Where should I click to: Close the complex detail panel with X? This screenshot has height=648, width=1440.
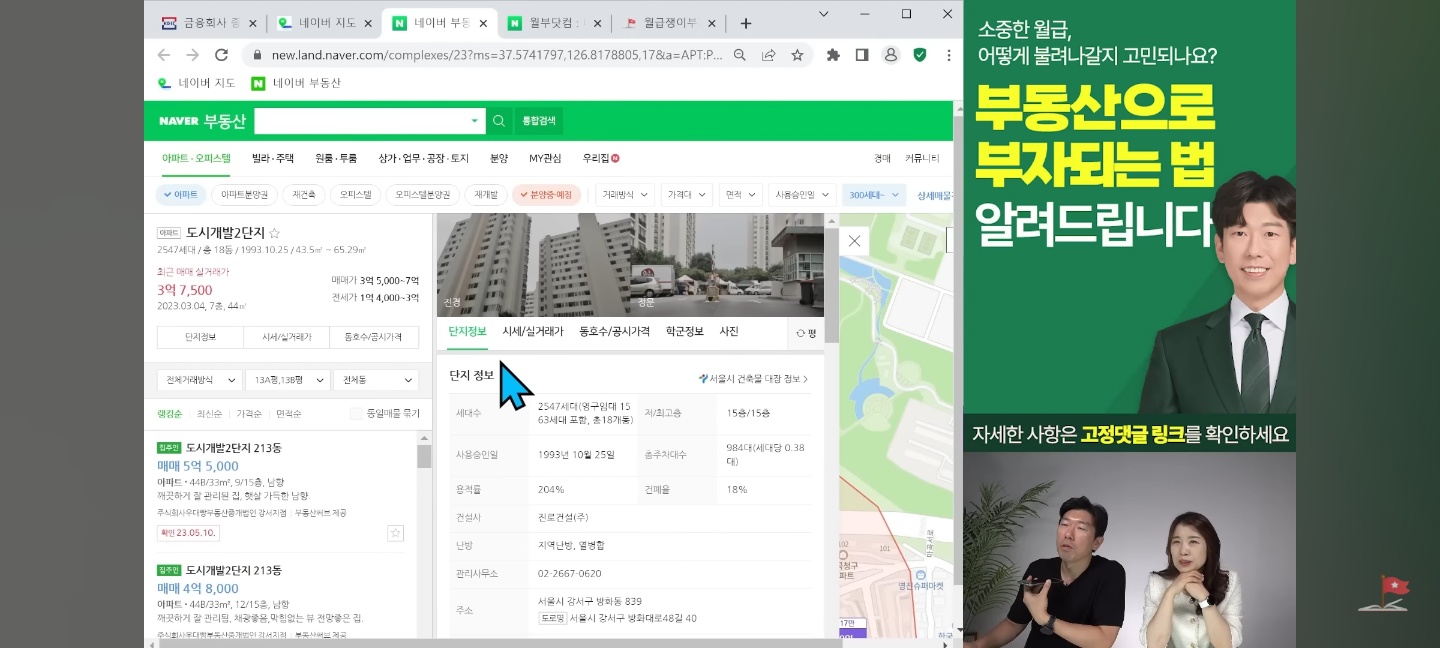(854, 241)
